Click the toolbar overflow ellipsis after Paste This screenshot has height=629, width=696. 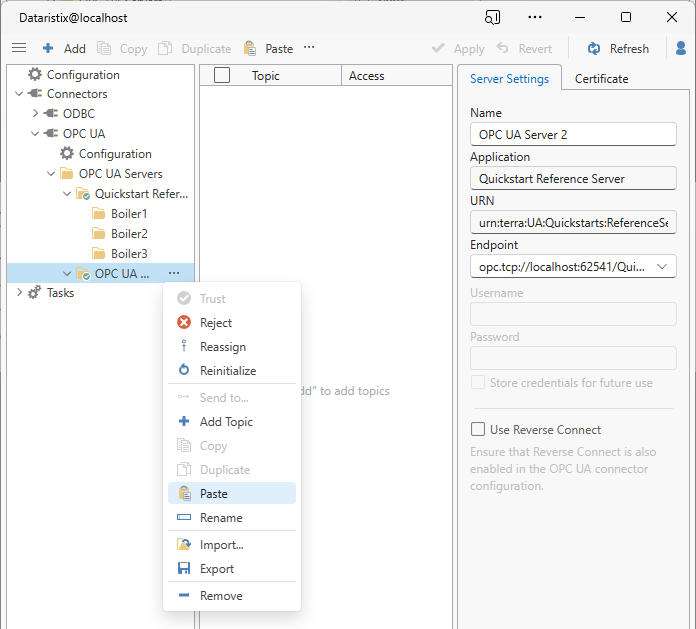(x=309, y=48)
